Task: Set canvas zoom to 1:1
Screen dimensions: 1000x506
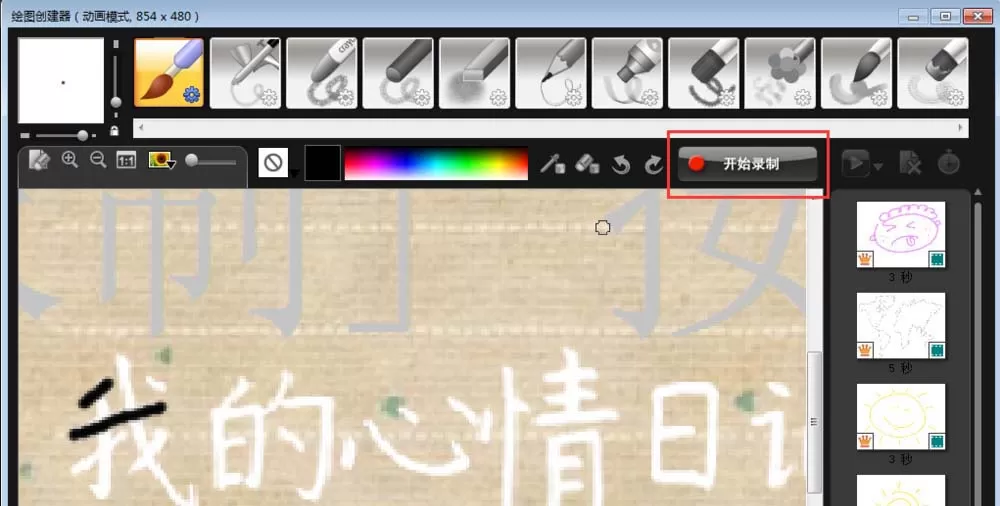Action: [126, 160]
